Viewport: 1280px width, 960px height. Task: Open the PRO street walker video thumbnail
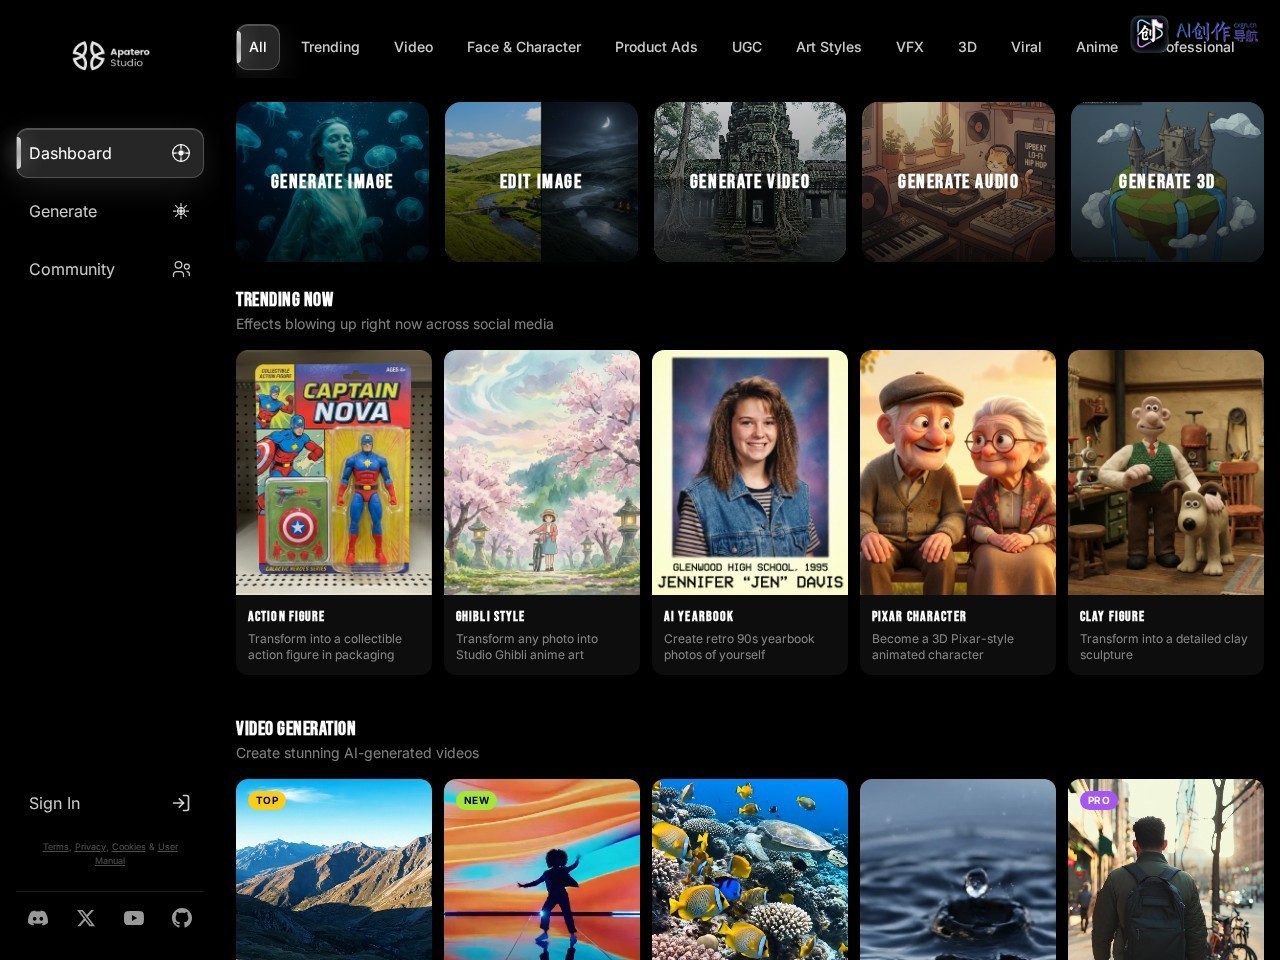(1166, 870)
